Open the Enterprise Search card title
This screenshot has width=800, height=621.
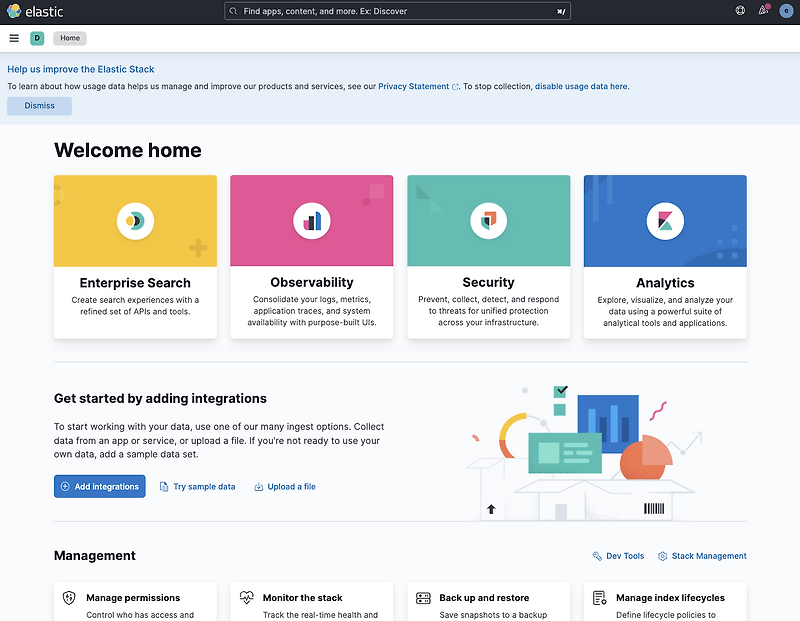pyautogui.click(x=135, y=283)
